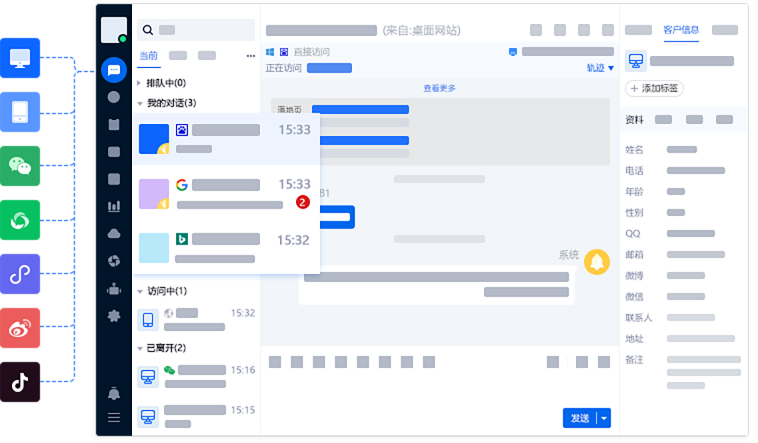Open the robot sidebar icon
The image size is (758, 443).
point(114,289)
